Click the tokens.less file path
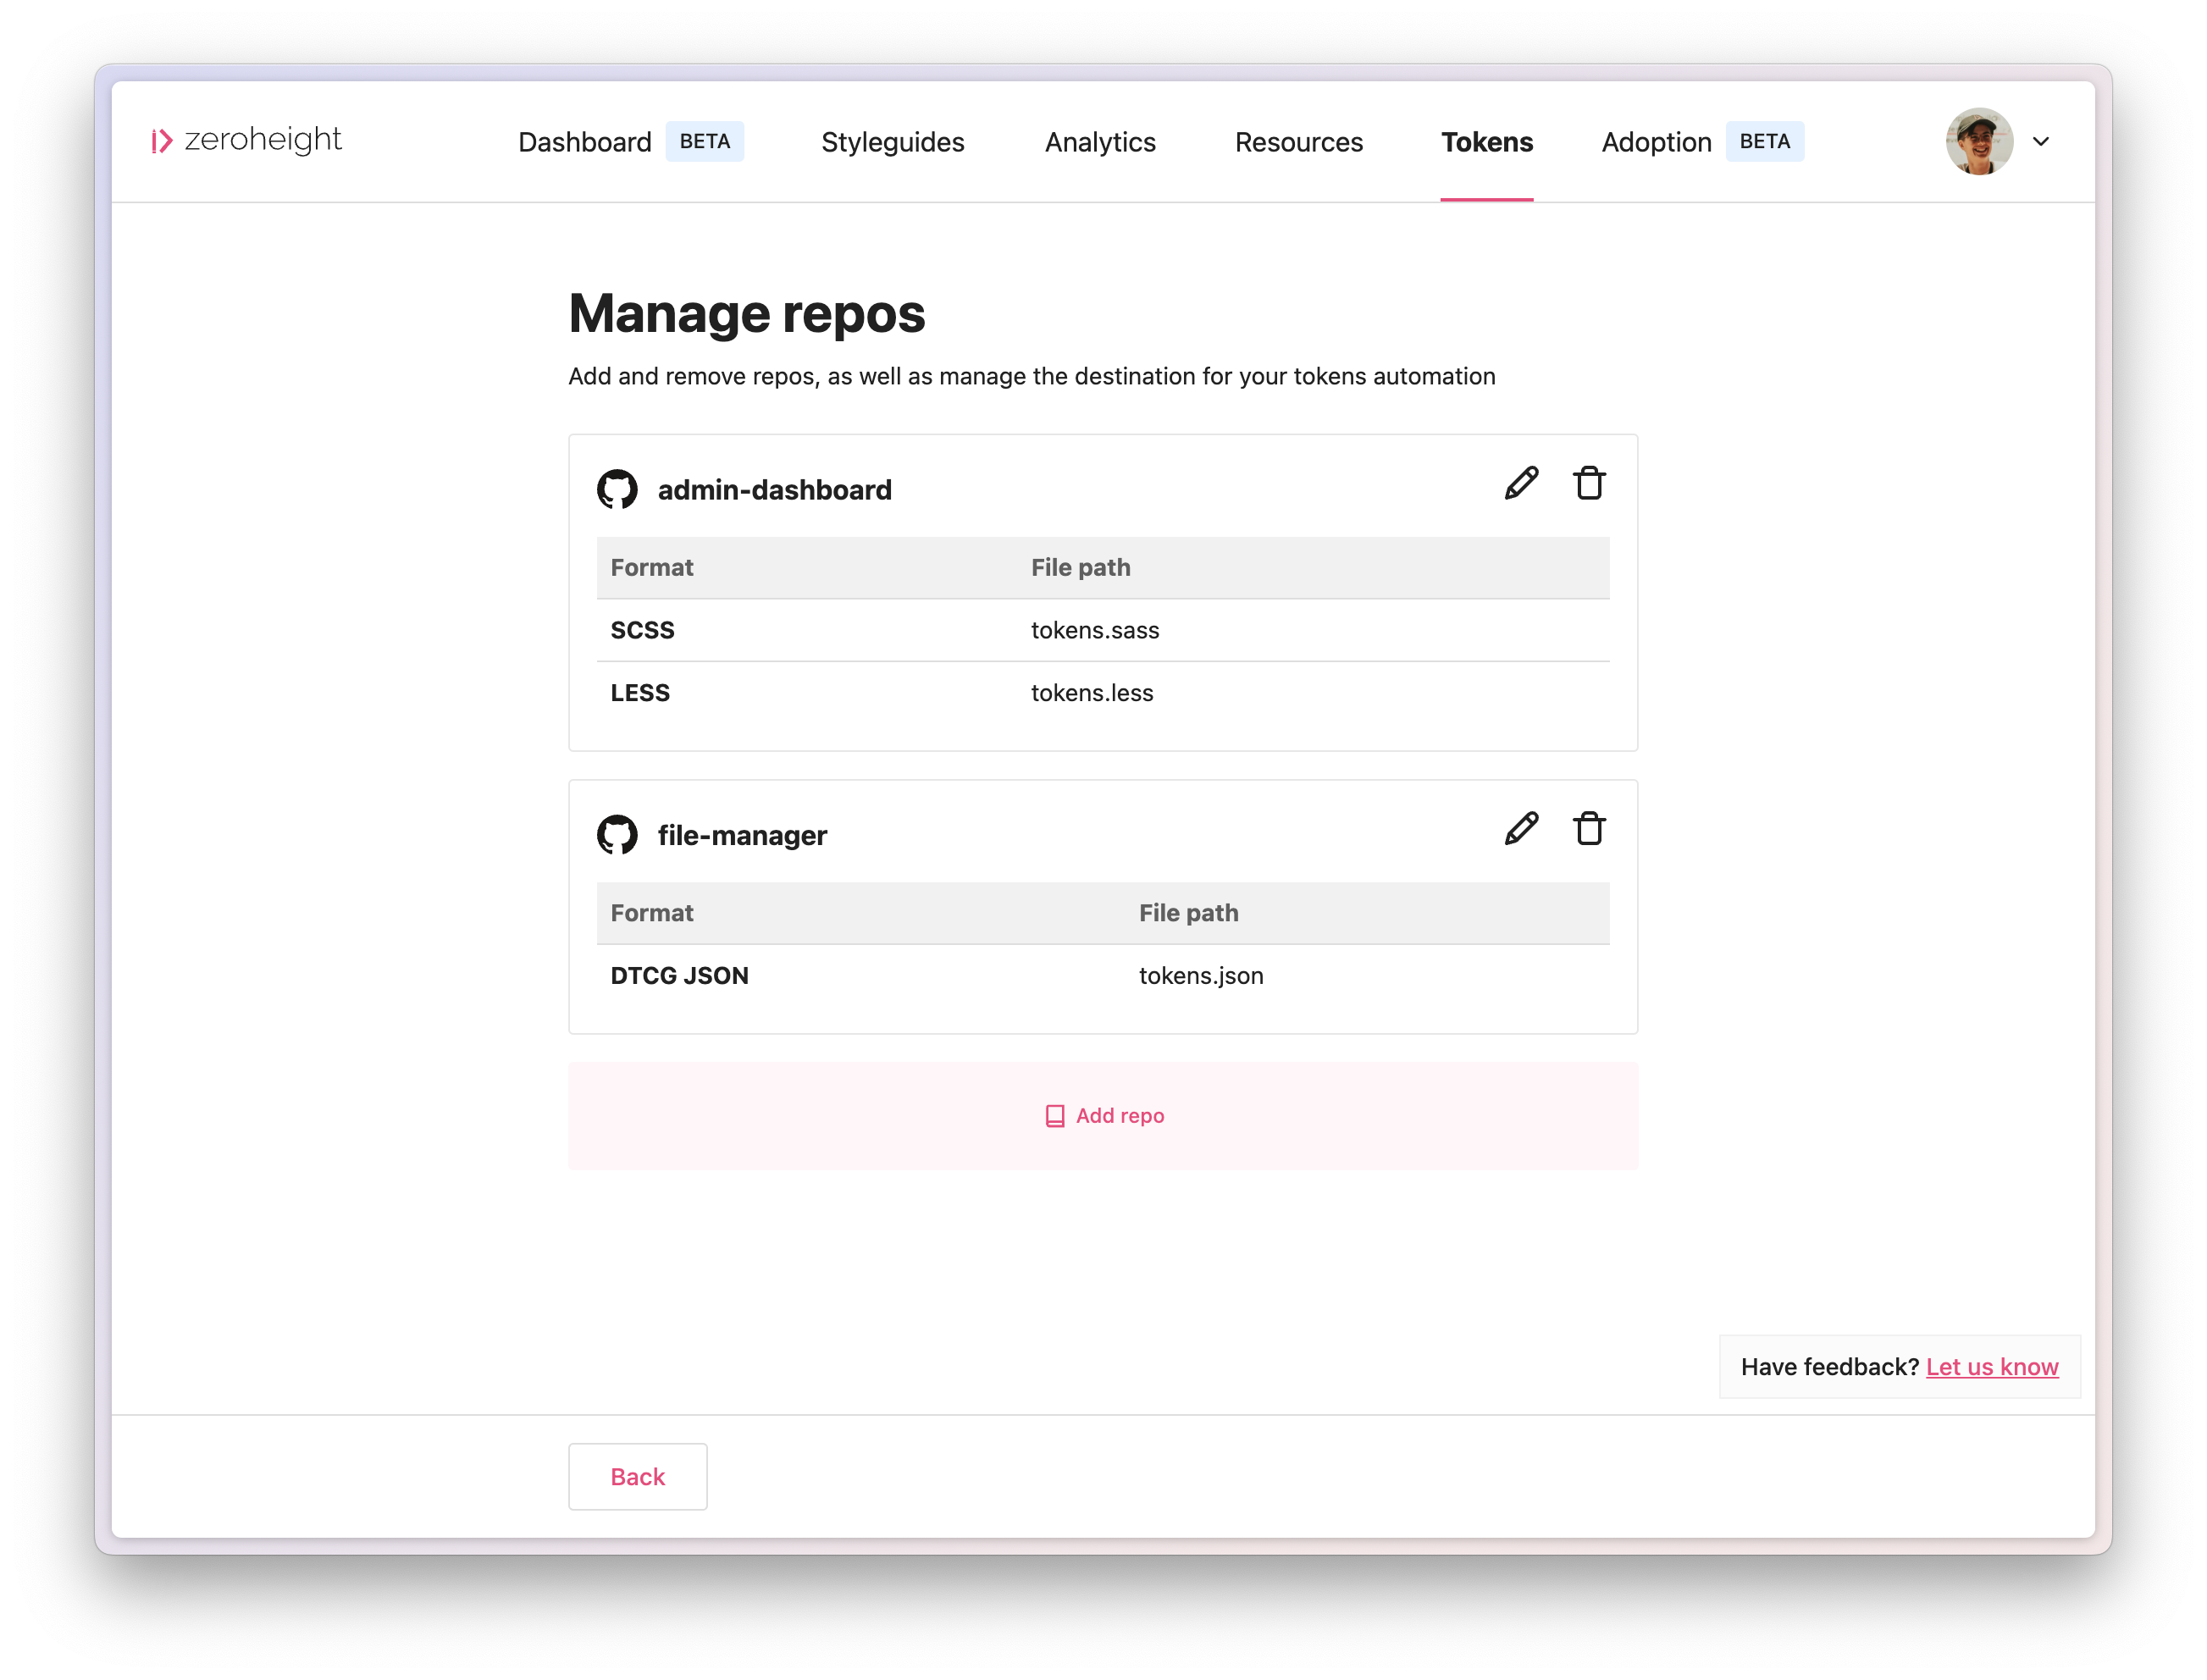 pos(1092,693)
